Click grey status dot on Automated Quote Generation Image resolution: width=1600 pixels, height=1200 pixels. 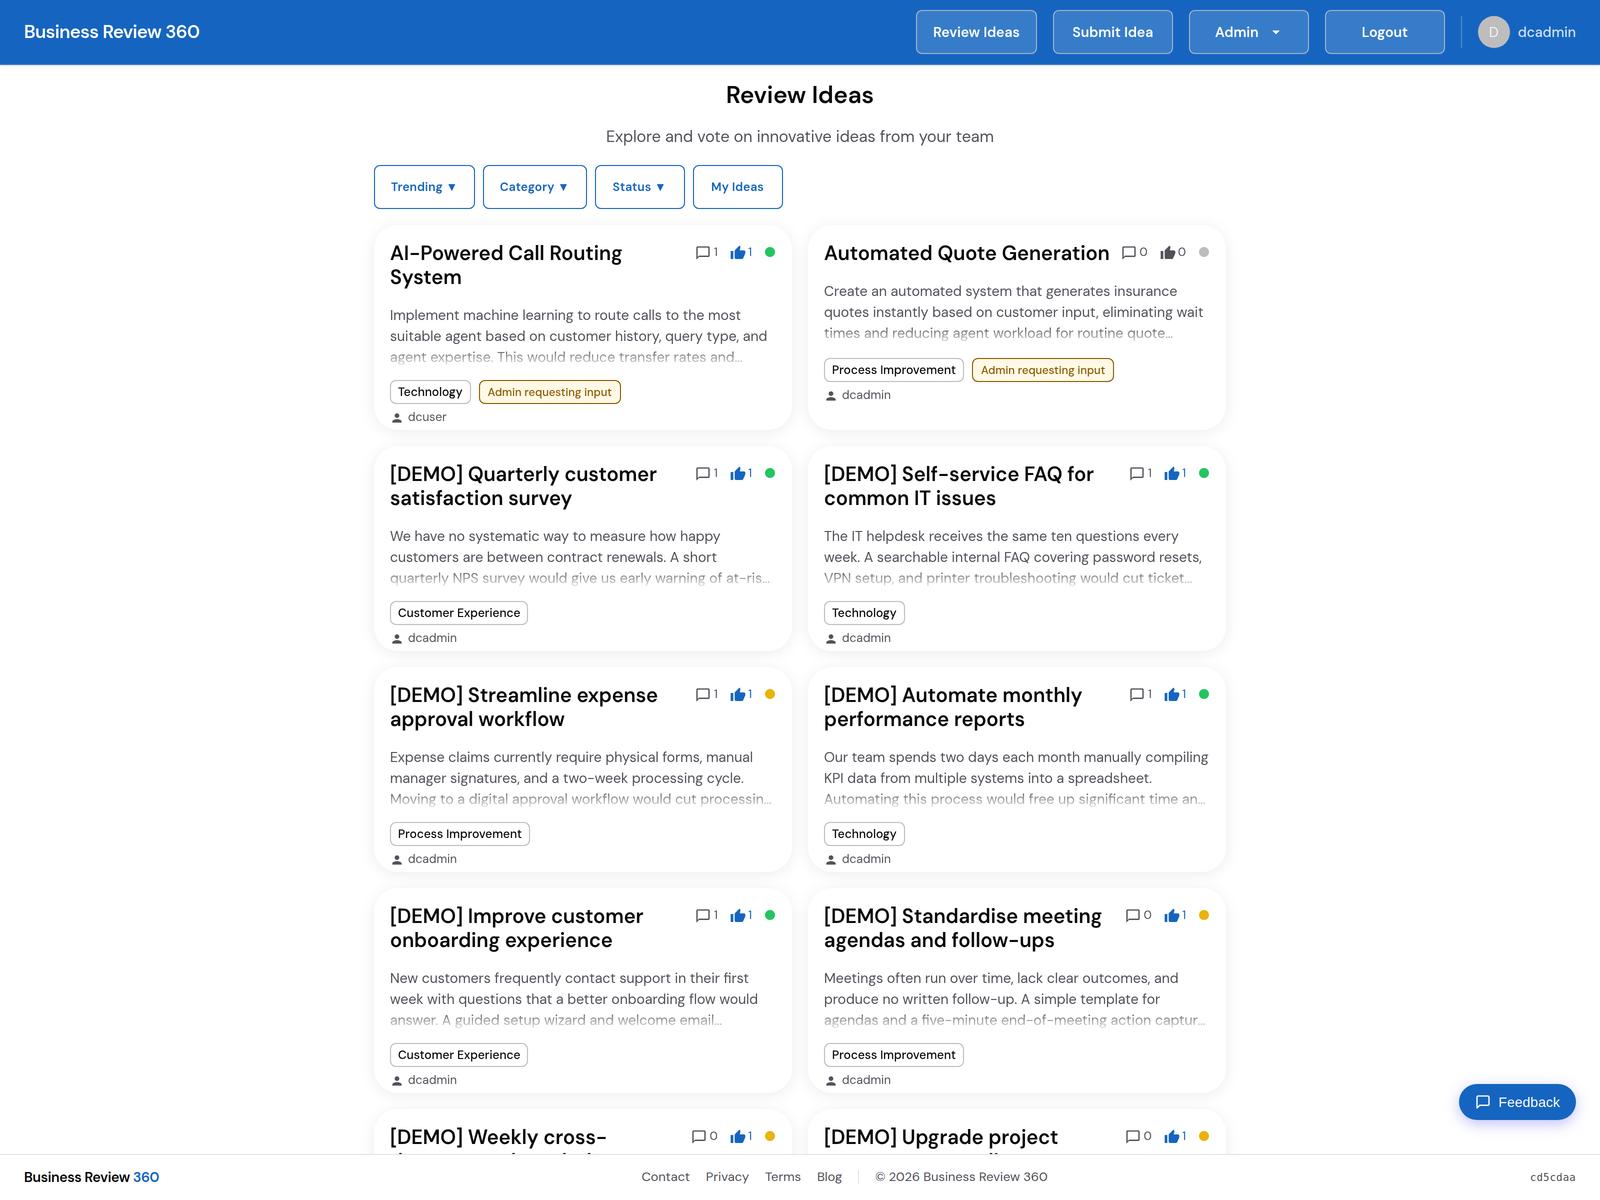tap(1204, 252)
